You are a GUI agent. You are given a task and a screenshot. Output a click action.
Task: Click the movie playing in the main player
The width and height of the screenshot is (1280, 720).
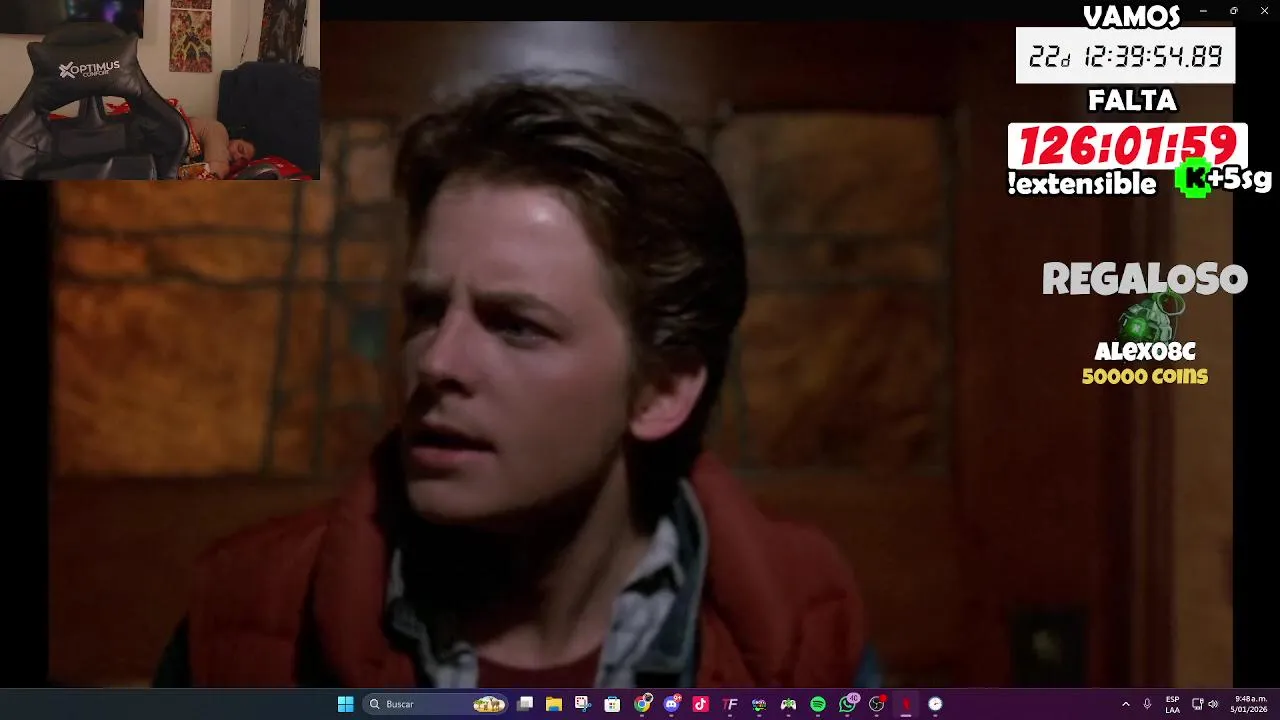click(640, 355)
